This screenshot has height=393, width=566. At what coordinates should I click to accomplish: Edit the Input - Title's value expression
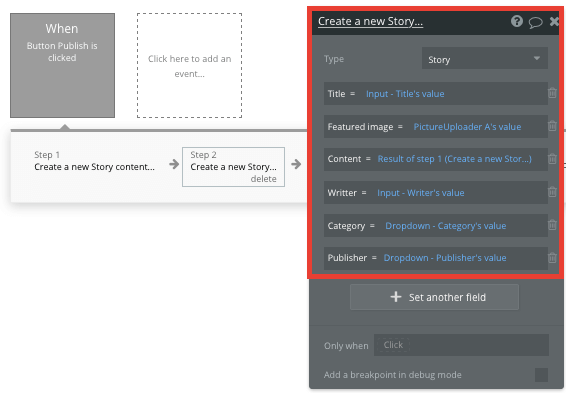tap(405, 94)
